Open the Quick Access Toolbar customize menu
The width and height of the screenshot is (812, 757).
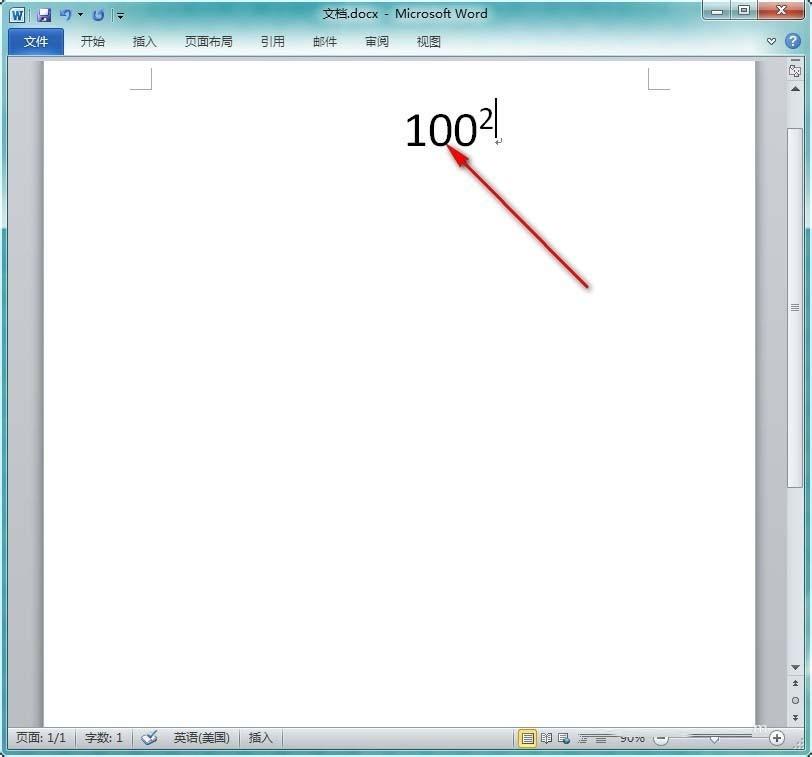pyautogui.click(x=119, y=15)
